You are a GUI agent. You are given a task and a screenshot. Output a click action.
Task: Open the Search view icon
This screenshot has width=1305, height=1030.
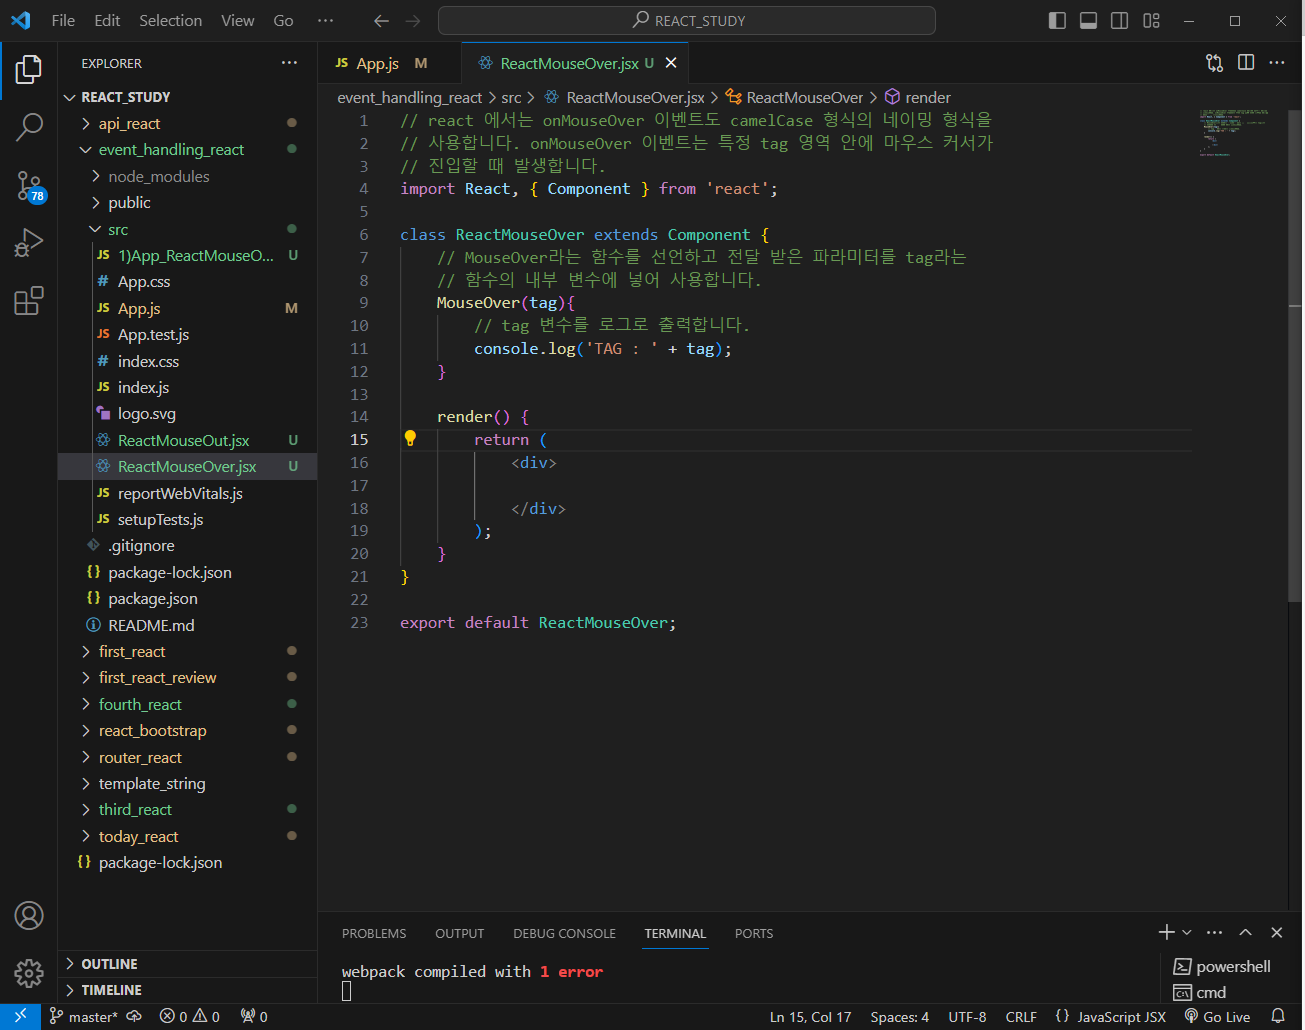(x=29, y=126)
